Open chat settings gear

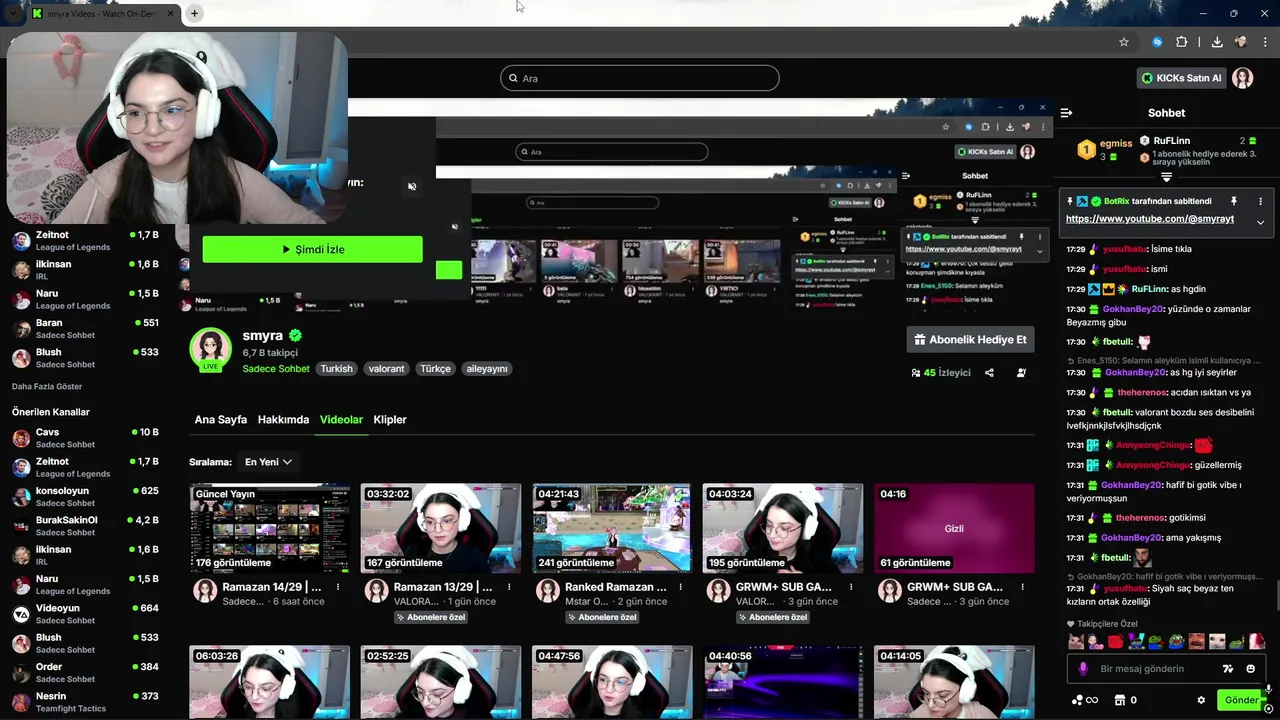click(x=1201, y=700)
